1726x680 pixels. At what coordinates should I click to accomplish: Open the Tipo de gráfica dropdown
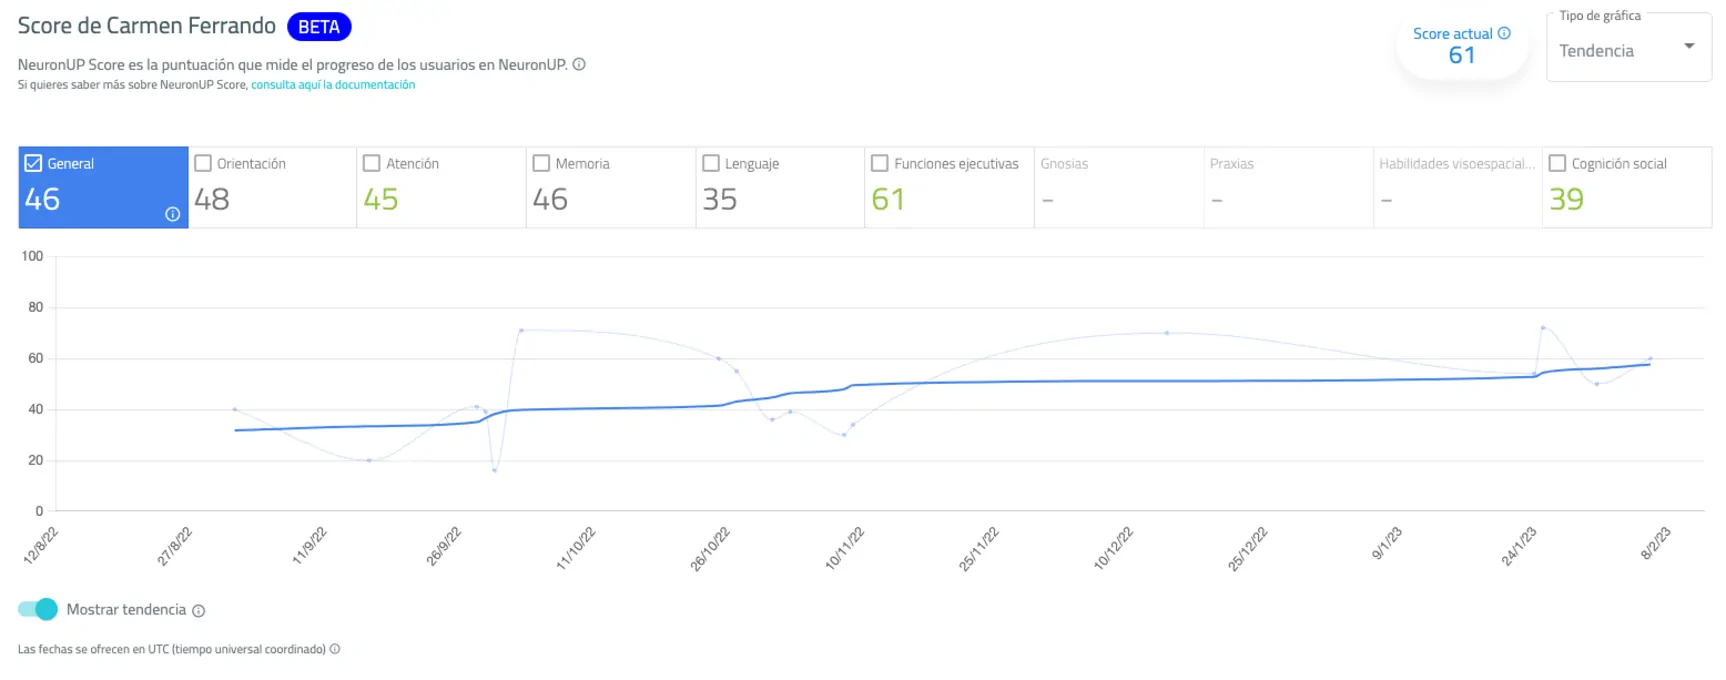[x=1689, y=46]
